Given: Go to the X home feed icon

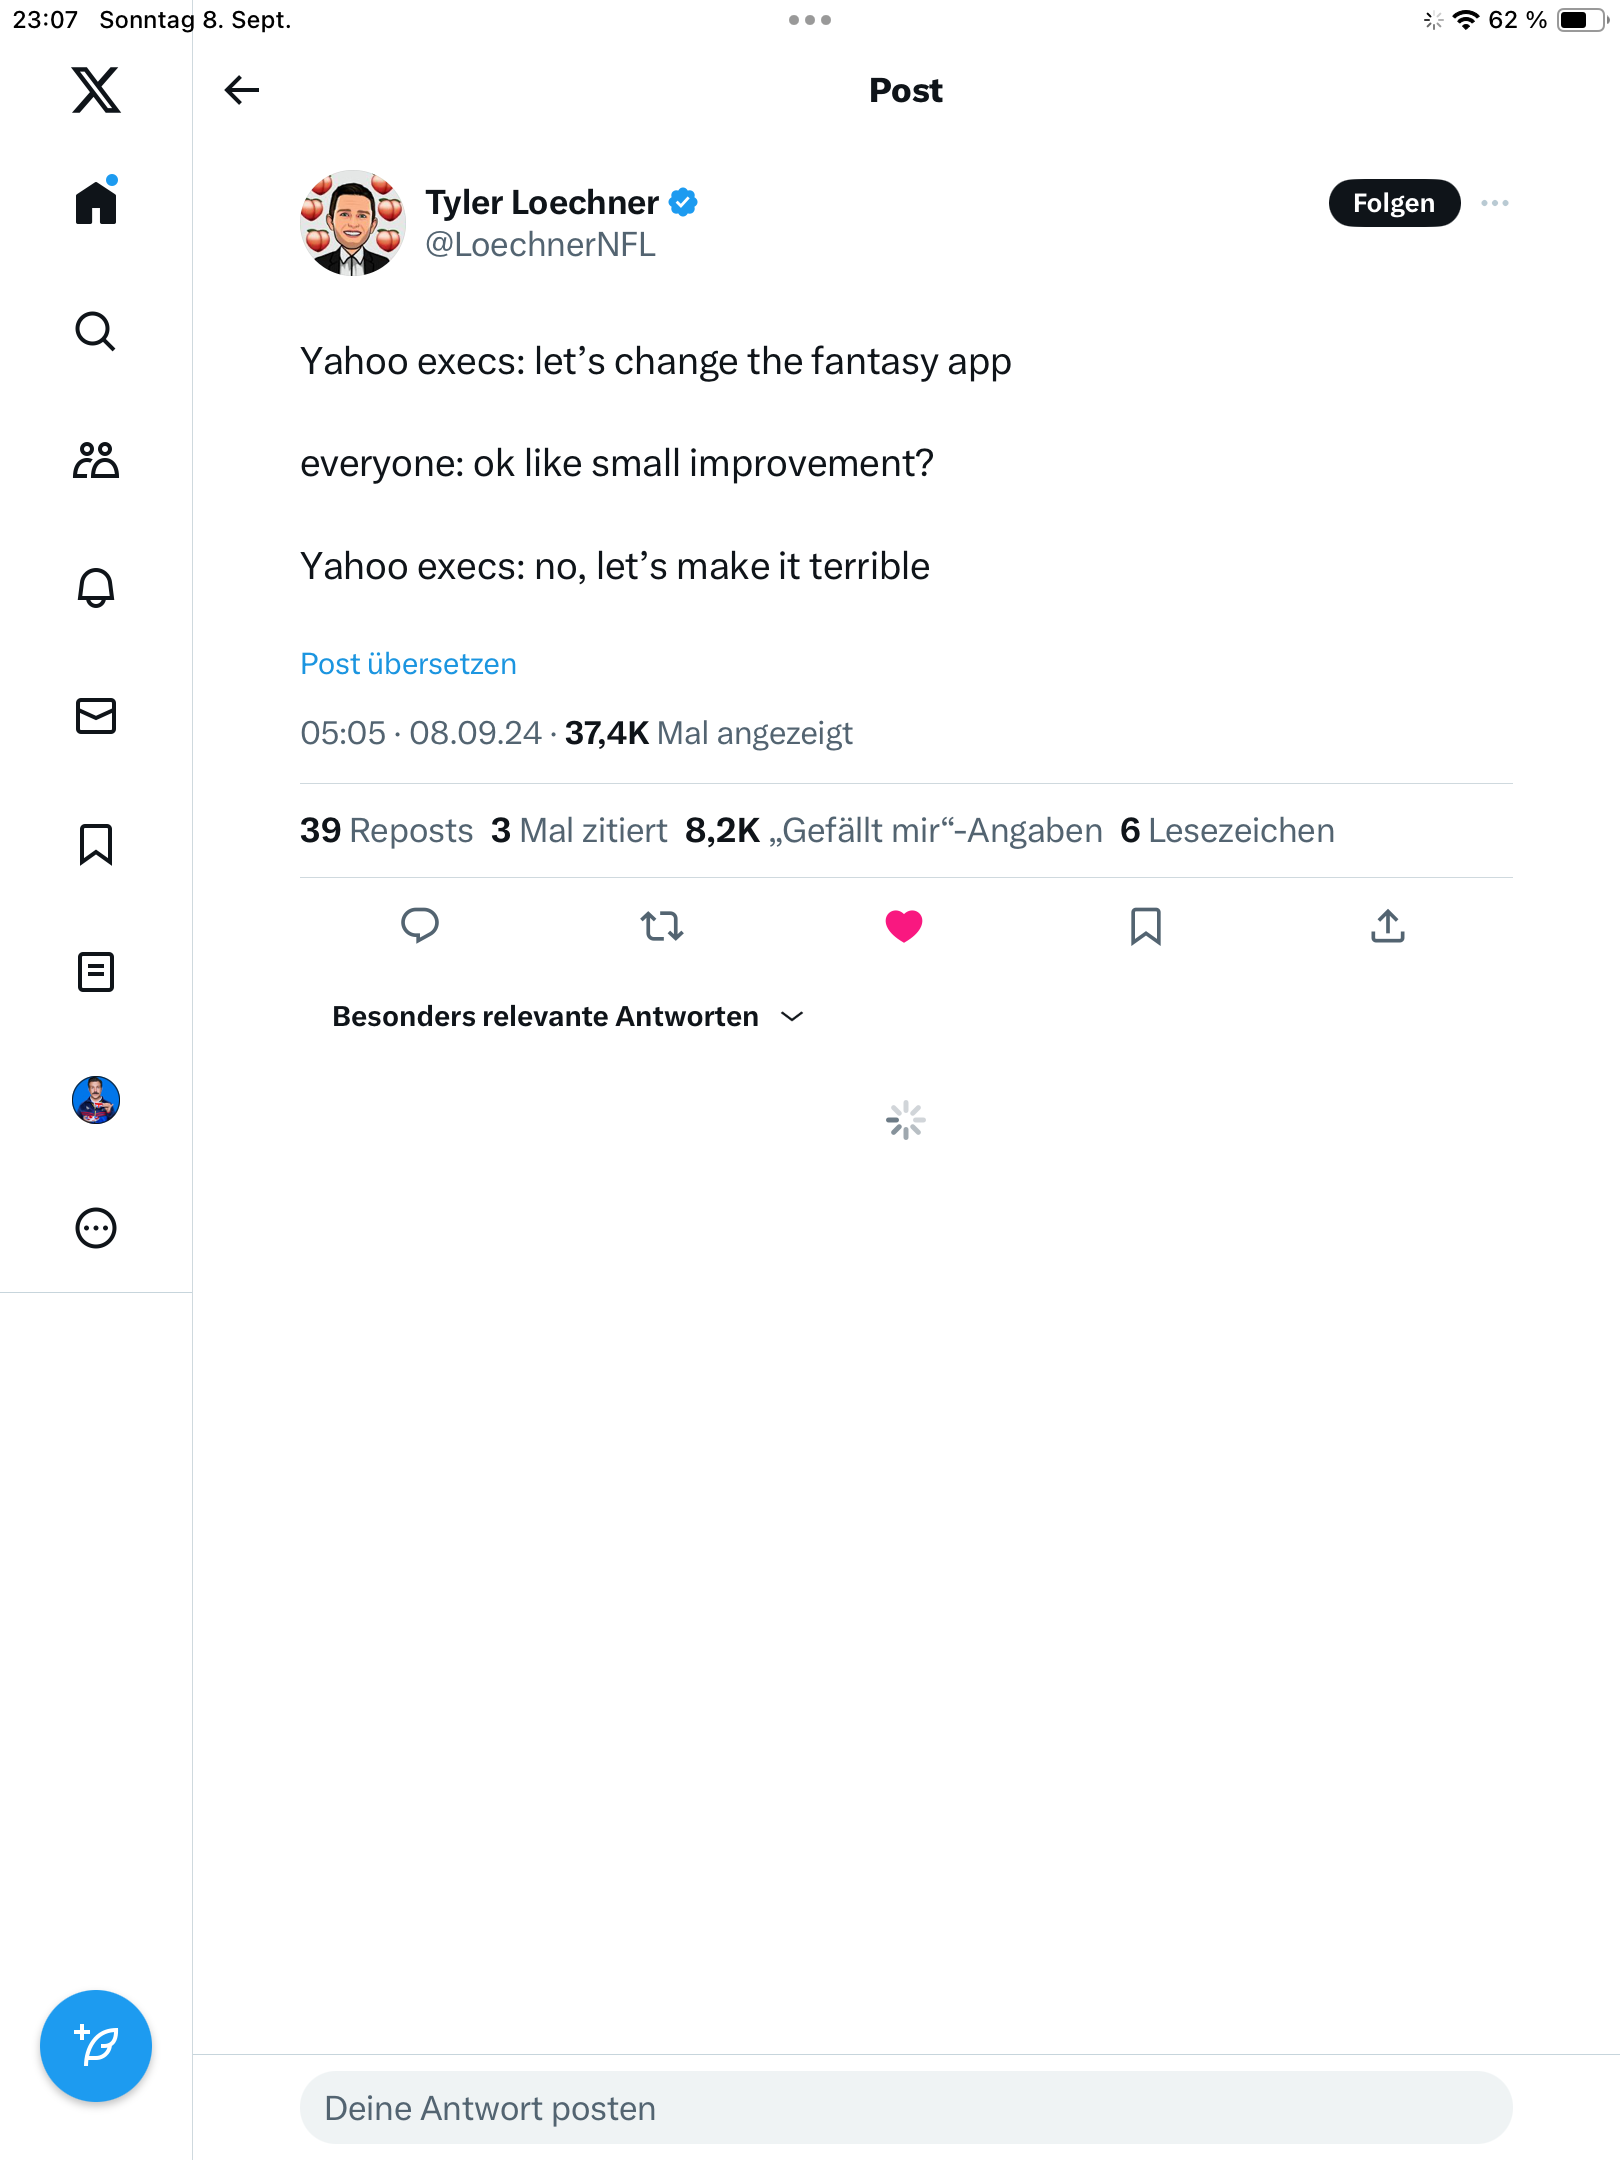Looking at the screenshot, I should click(x=96, y=203).
